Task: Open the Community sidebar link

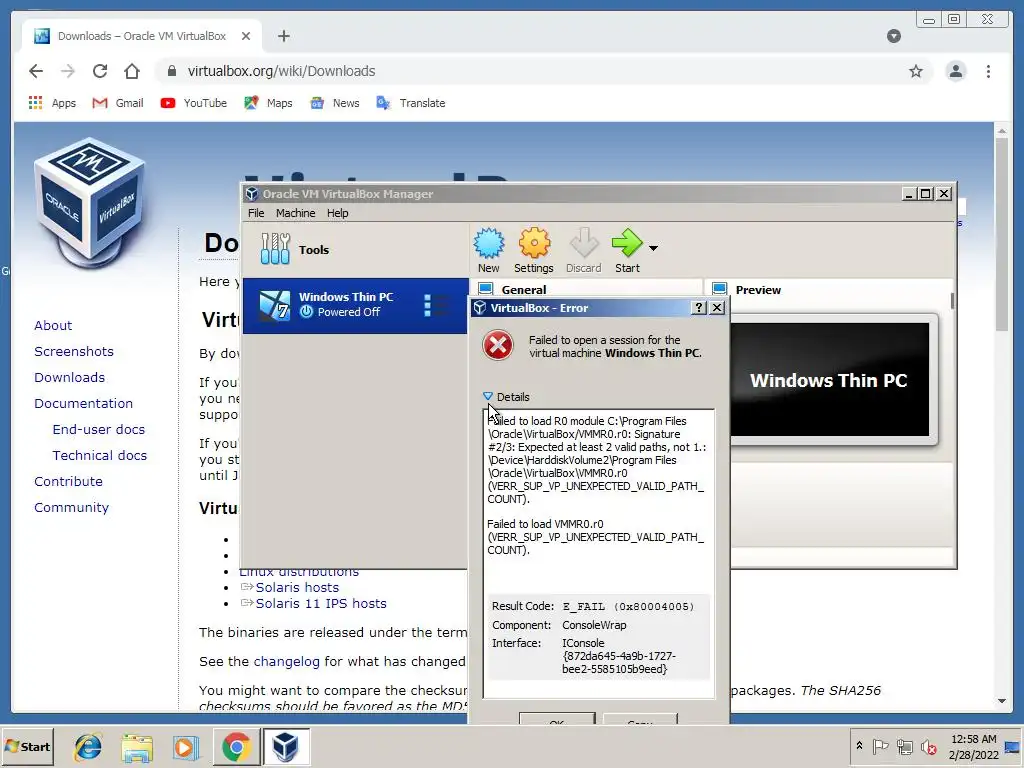Action: click(71, 507)
